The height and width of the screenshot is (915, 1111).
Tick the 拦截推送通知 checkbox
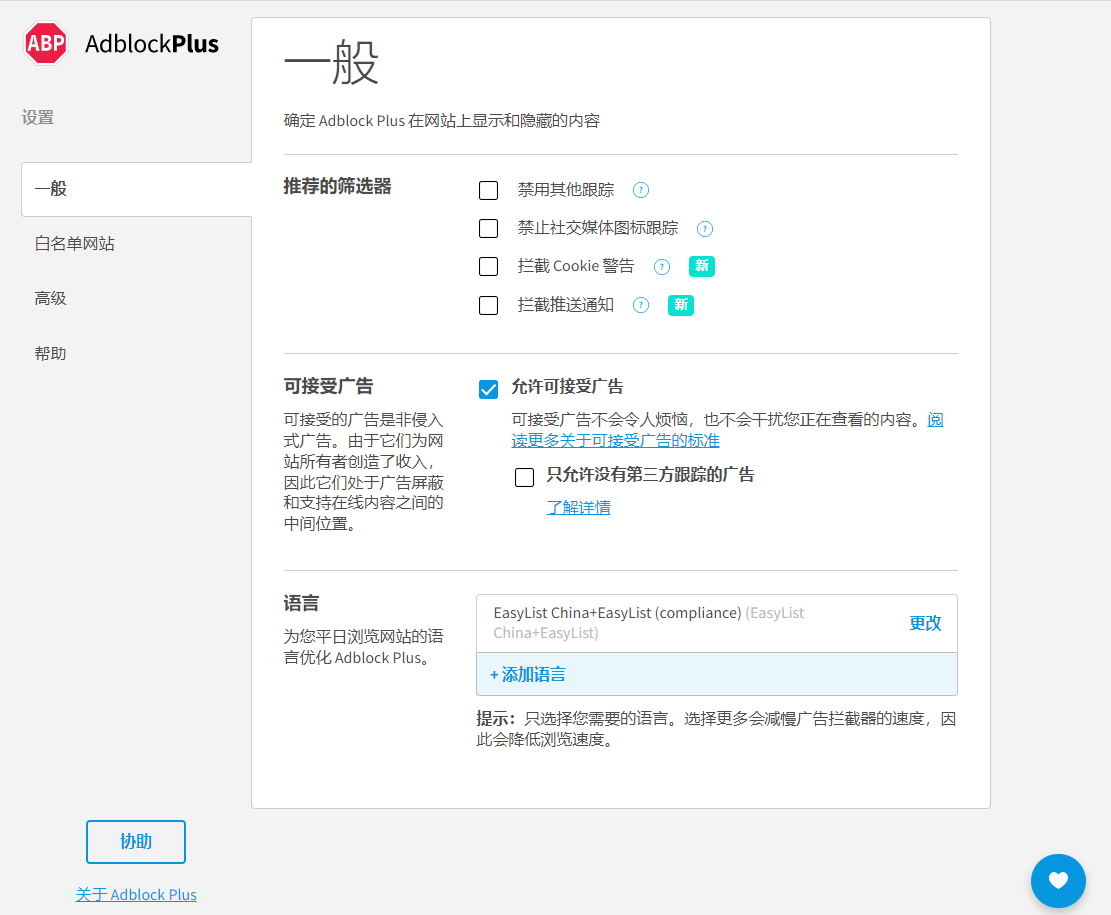488,305
